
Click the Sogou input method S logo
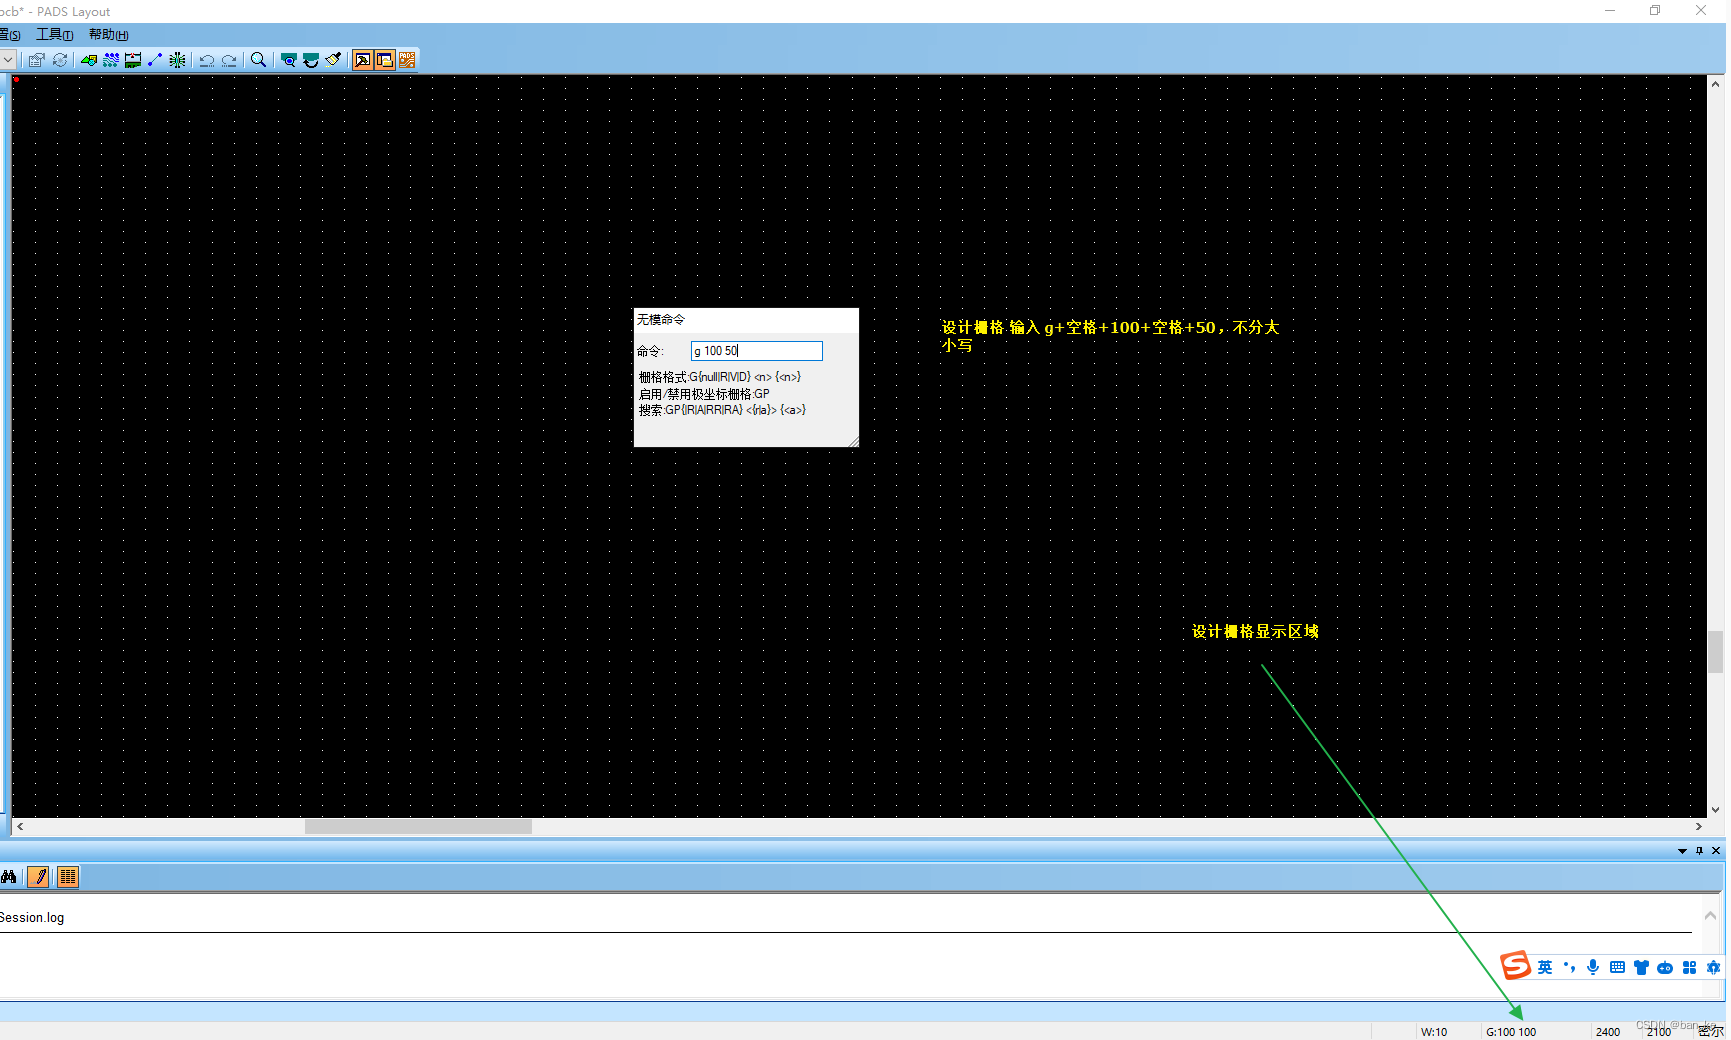coord(1516,966)
